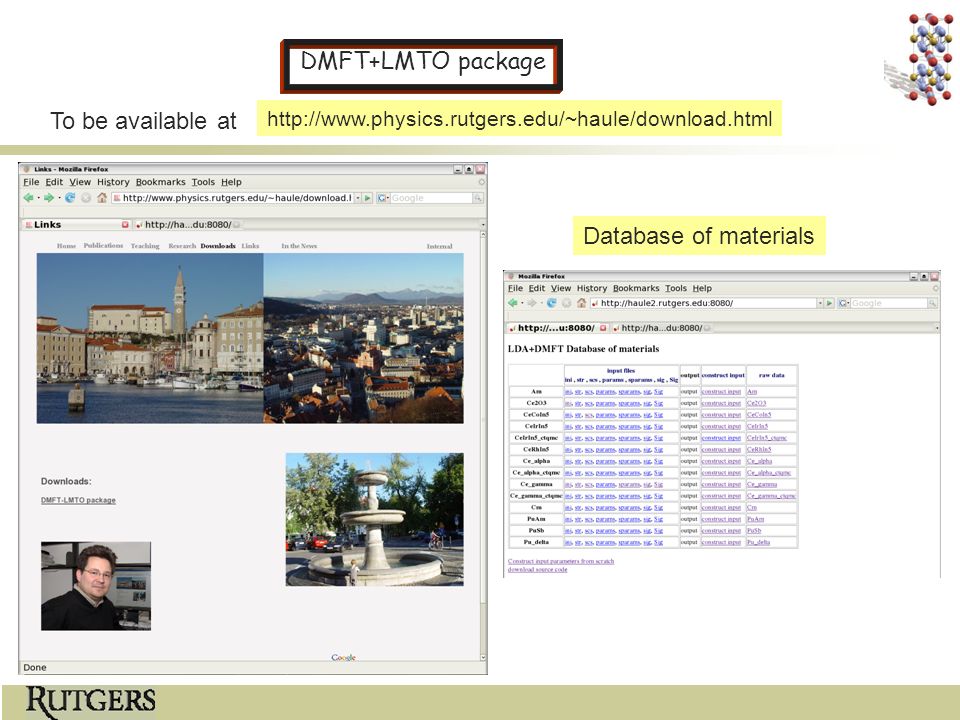Switch to http://ha...du:8080/ tab in database window
The image size is (960, 720).
click(661, 328)
